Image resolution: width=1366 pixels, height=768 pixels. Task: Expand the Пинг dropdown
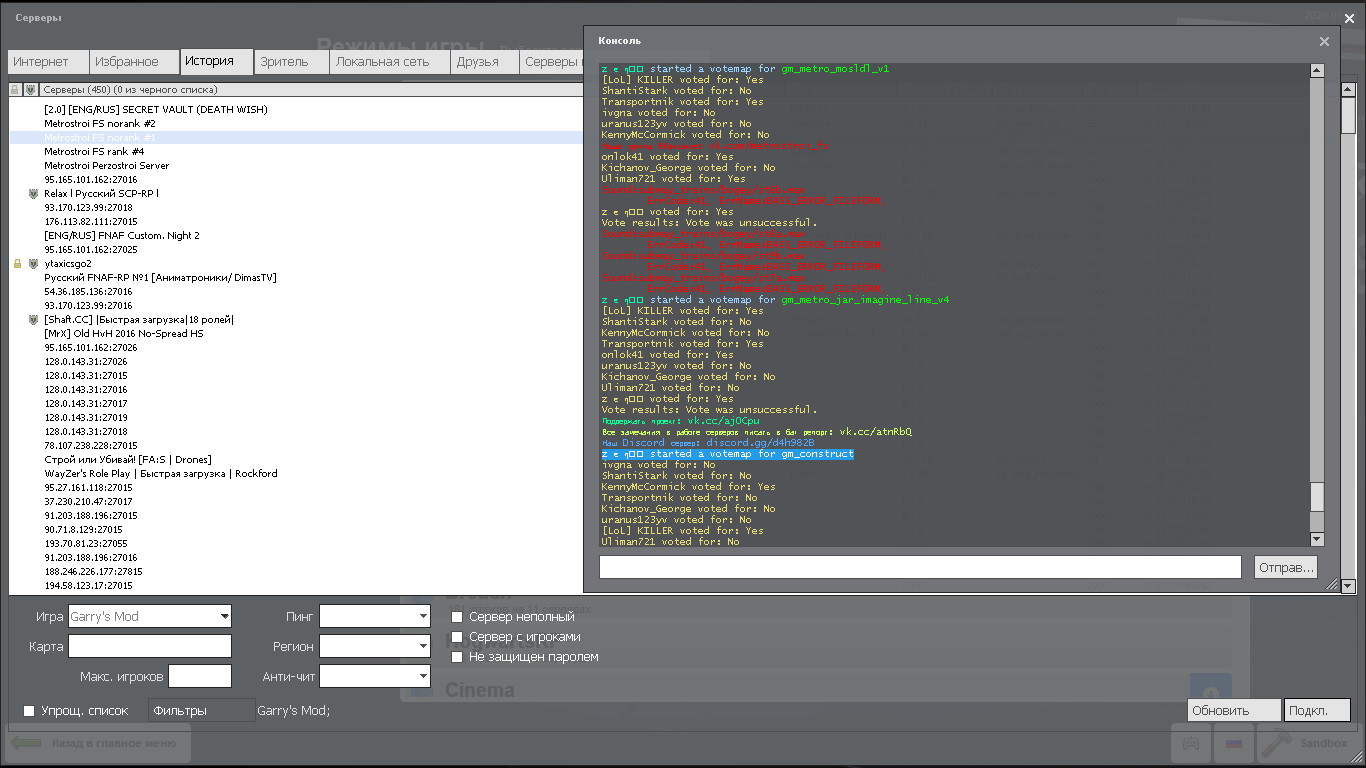(x=375, y=616)
